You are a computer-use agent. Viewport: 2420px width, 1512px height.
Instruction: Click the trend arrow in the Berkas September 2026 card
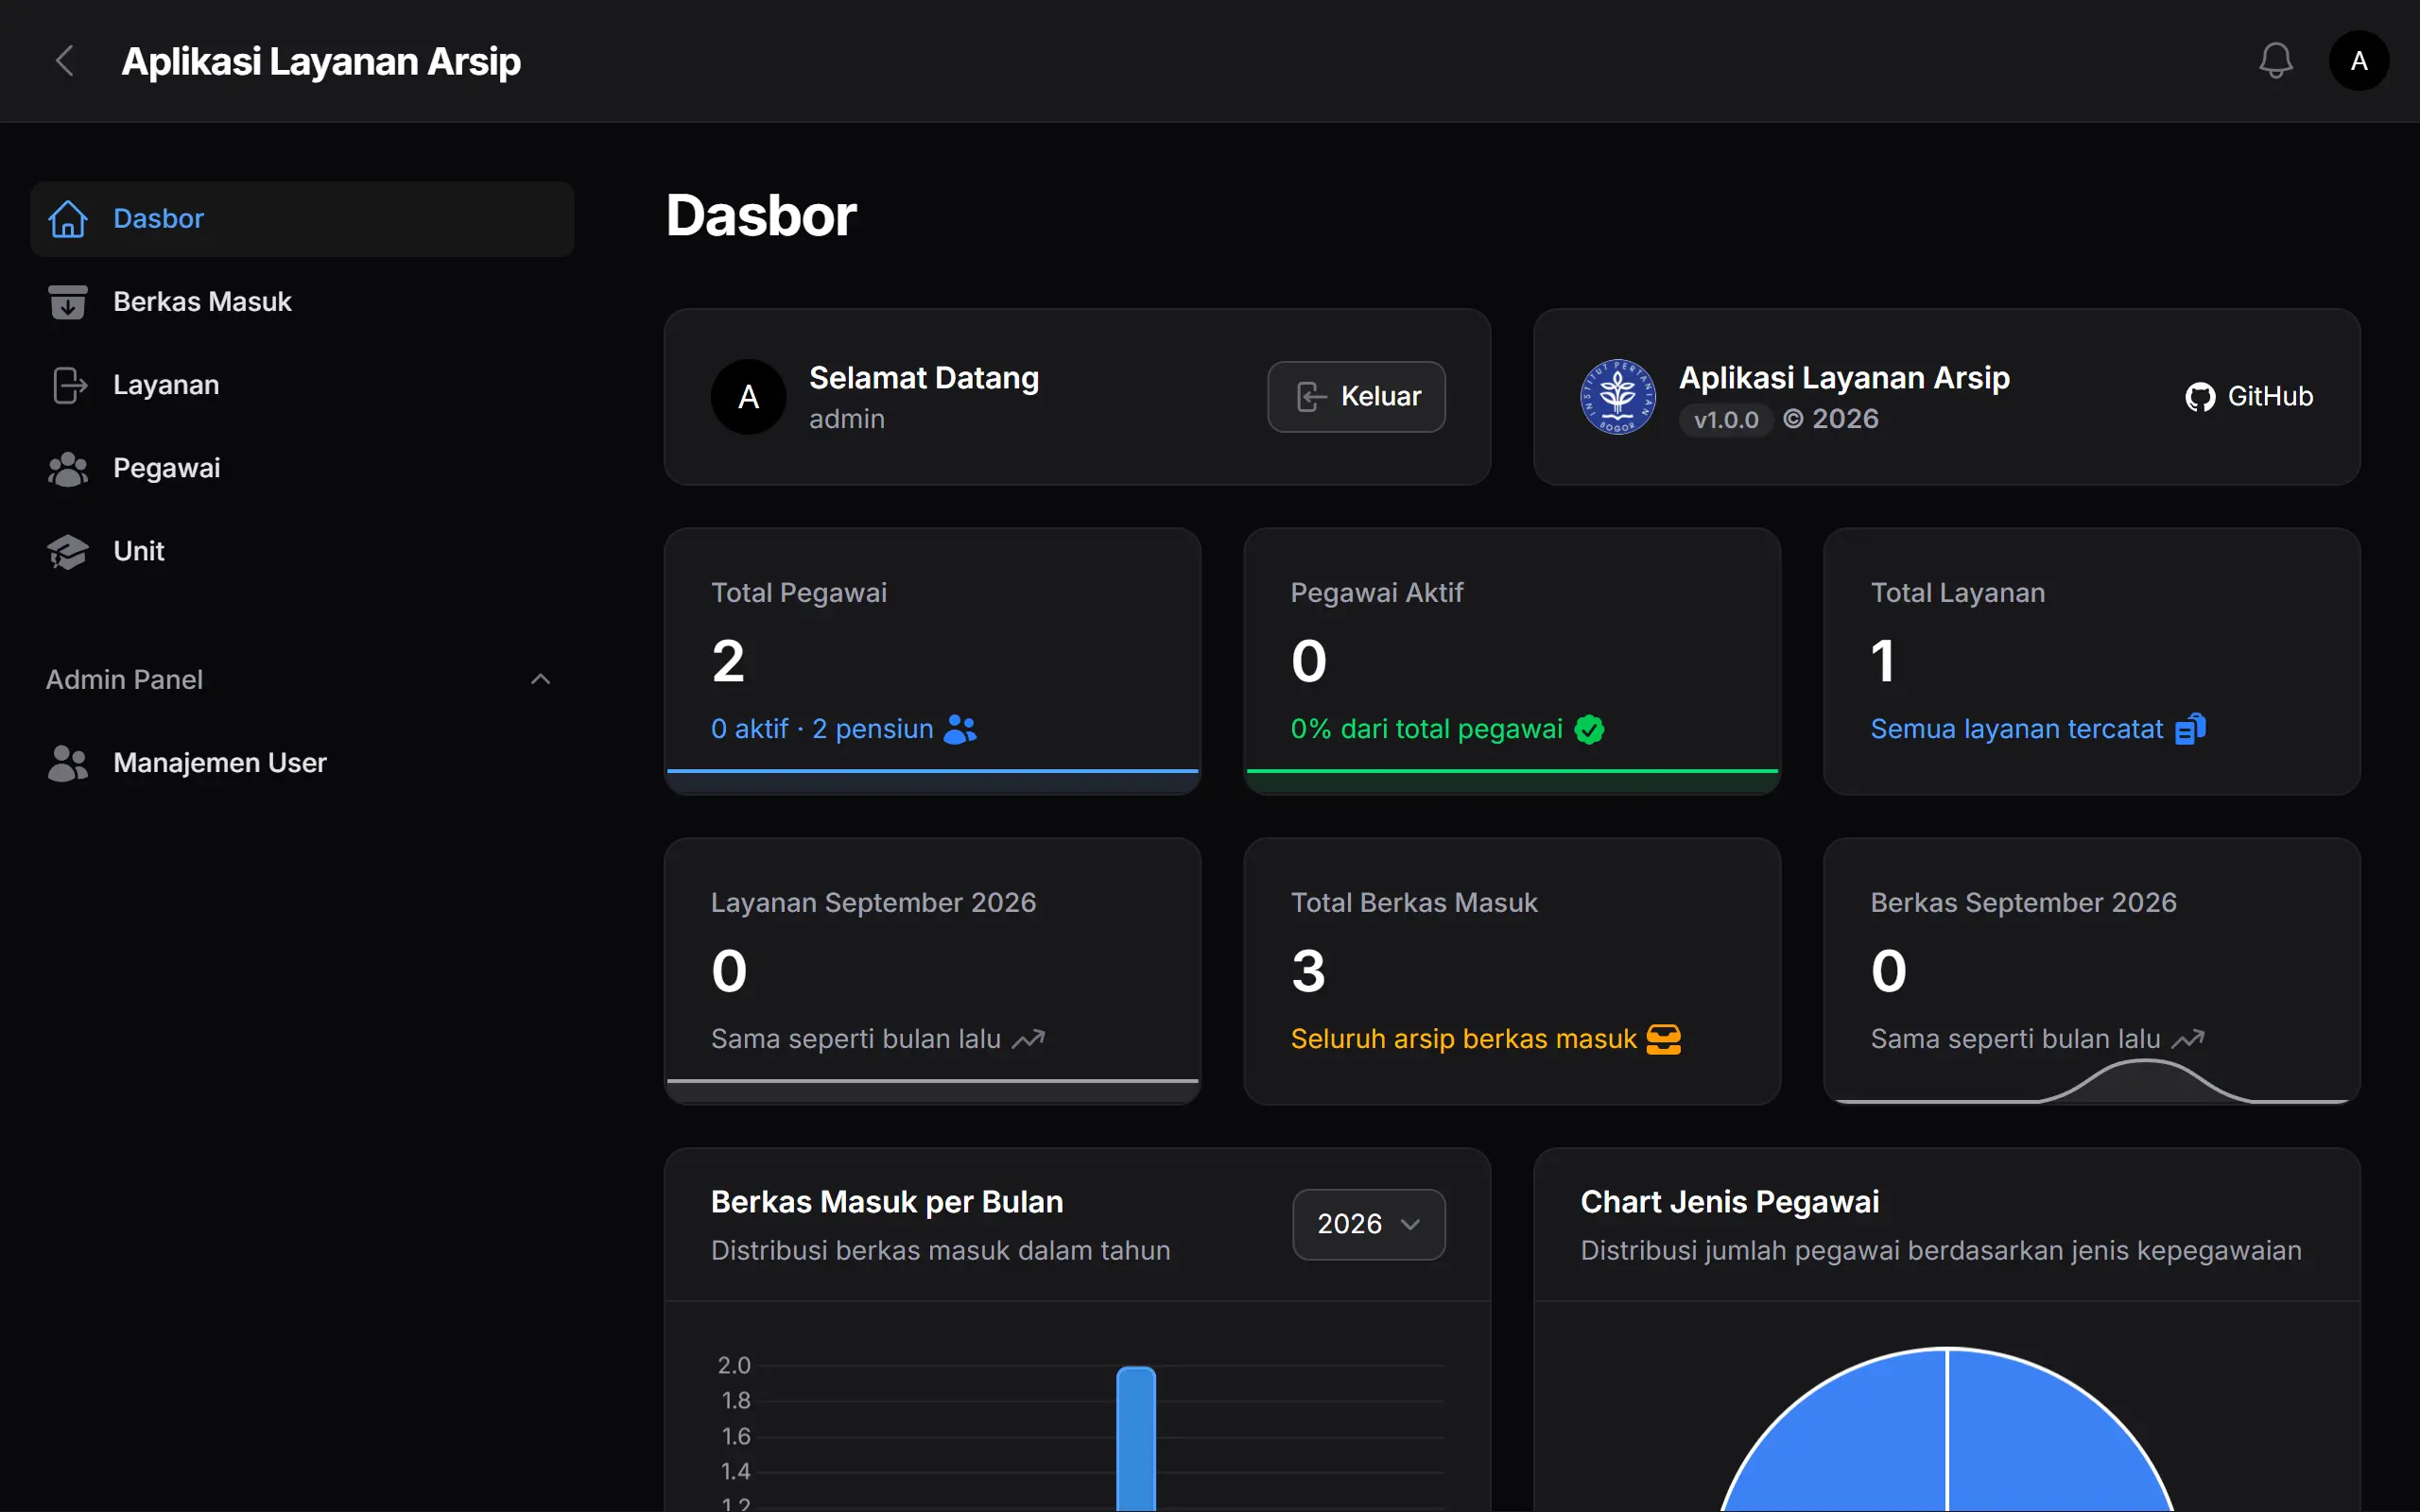(x=2188, y=1039)
